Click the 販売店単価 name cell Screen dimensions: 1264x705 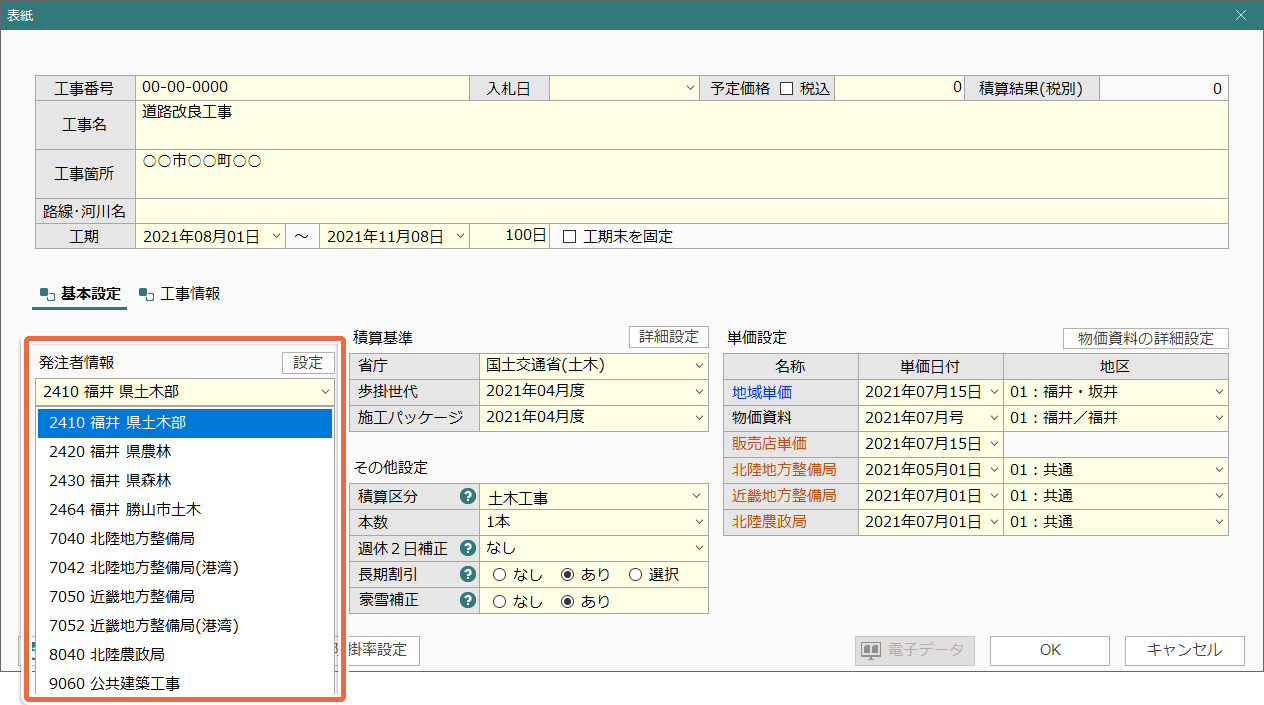point(791,444)
